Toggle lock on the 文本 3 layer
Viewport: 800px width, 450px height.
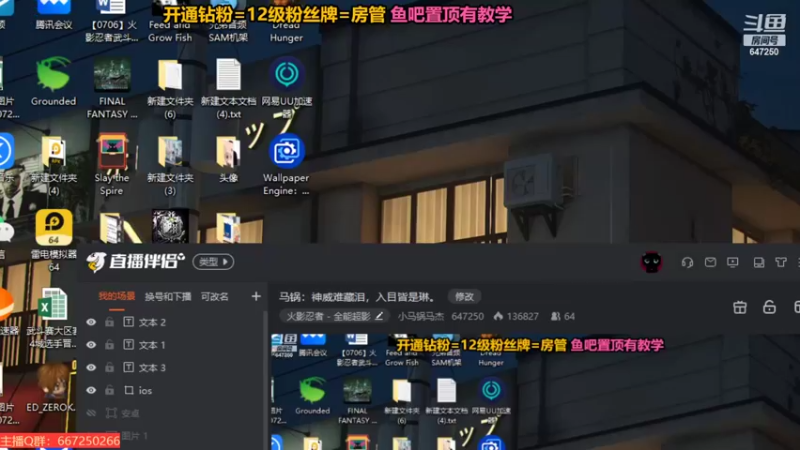[109, 367]
